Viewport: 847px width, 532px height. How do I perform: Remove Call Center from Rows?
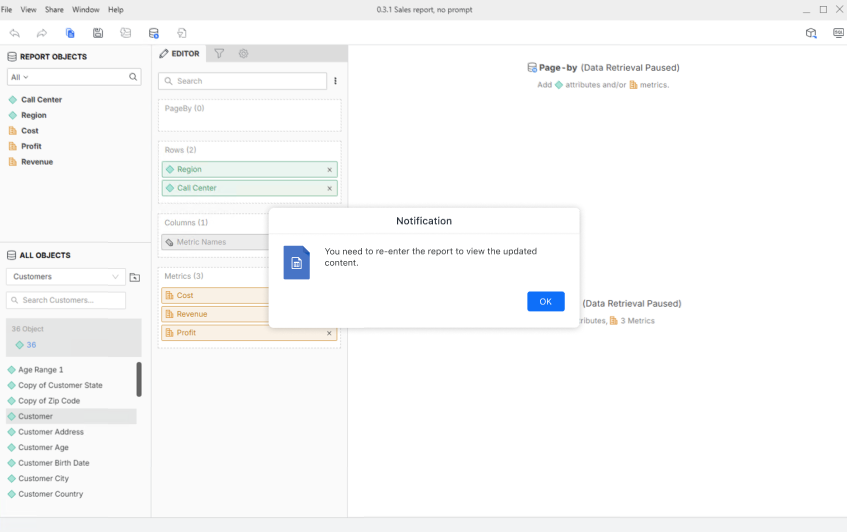(329, 188)
